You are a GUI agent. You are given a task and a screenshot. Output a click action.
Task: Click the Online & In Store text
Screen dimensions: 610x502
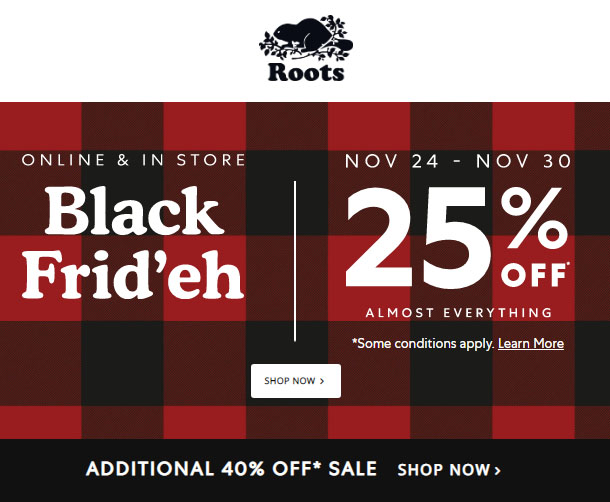(x=133, y=160)
